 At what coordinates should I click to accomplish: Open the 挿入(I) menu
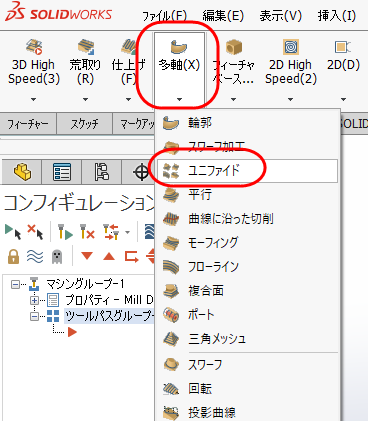point(337,16)
